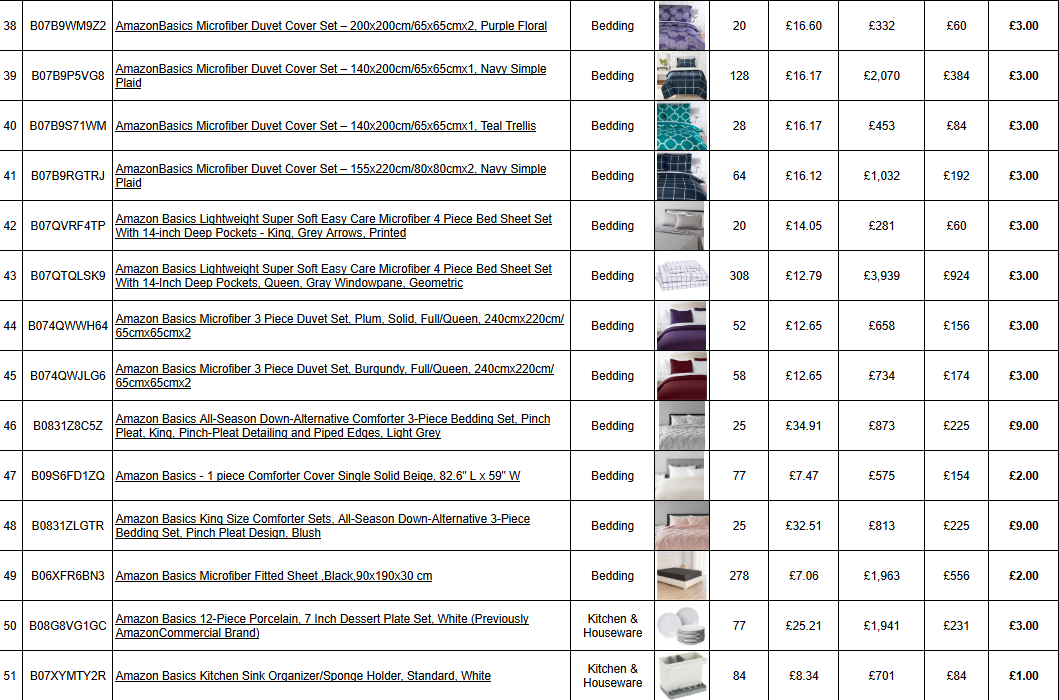Click grey bed sheet thumbnail in row 42
The width and height of the screenshot is (1059, 700).
[681, 226]
